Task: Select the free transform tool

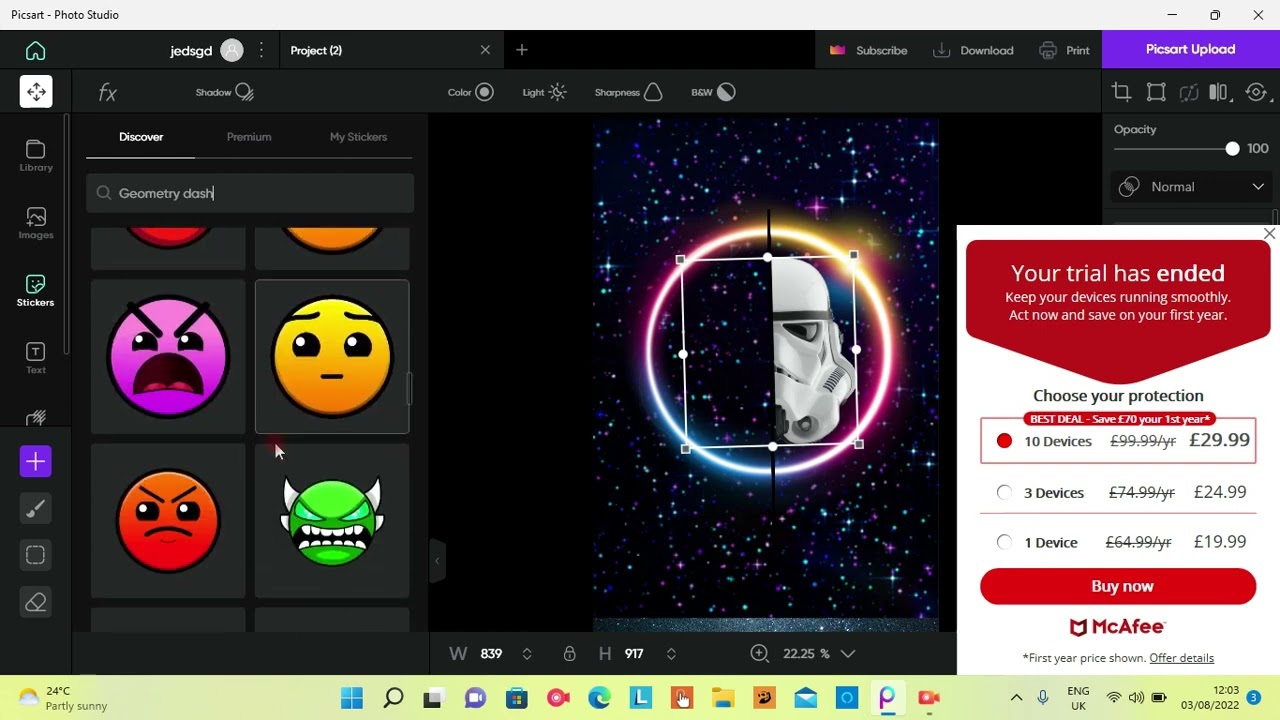Action: pyautogui.click(x=1156, y=92)
